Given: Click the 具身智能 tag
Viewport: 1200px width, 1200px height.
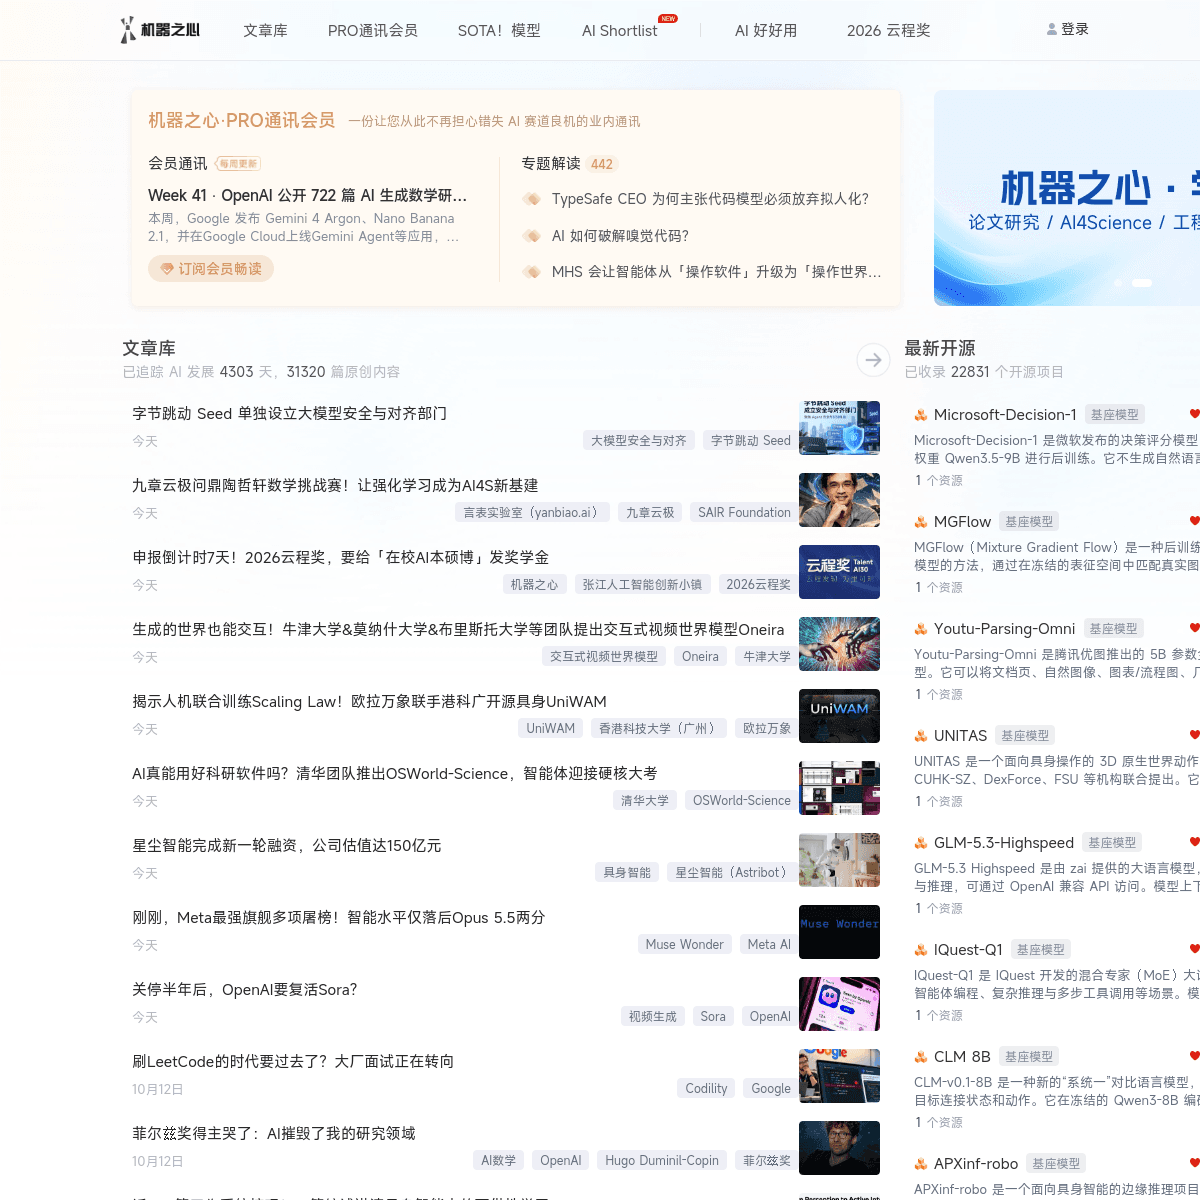Looking at the screenshot, I should click(x=627, y=872).
